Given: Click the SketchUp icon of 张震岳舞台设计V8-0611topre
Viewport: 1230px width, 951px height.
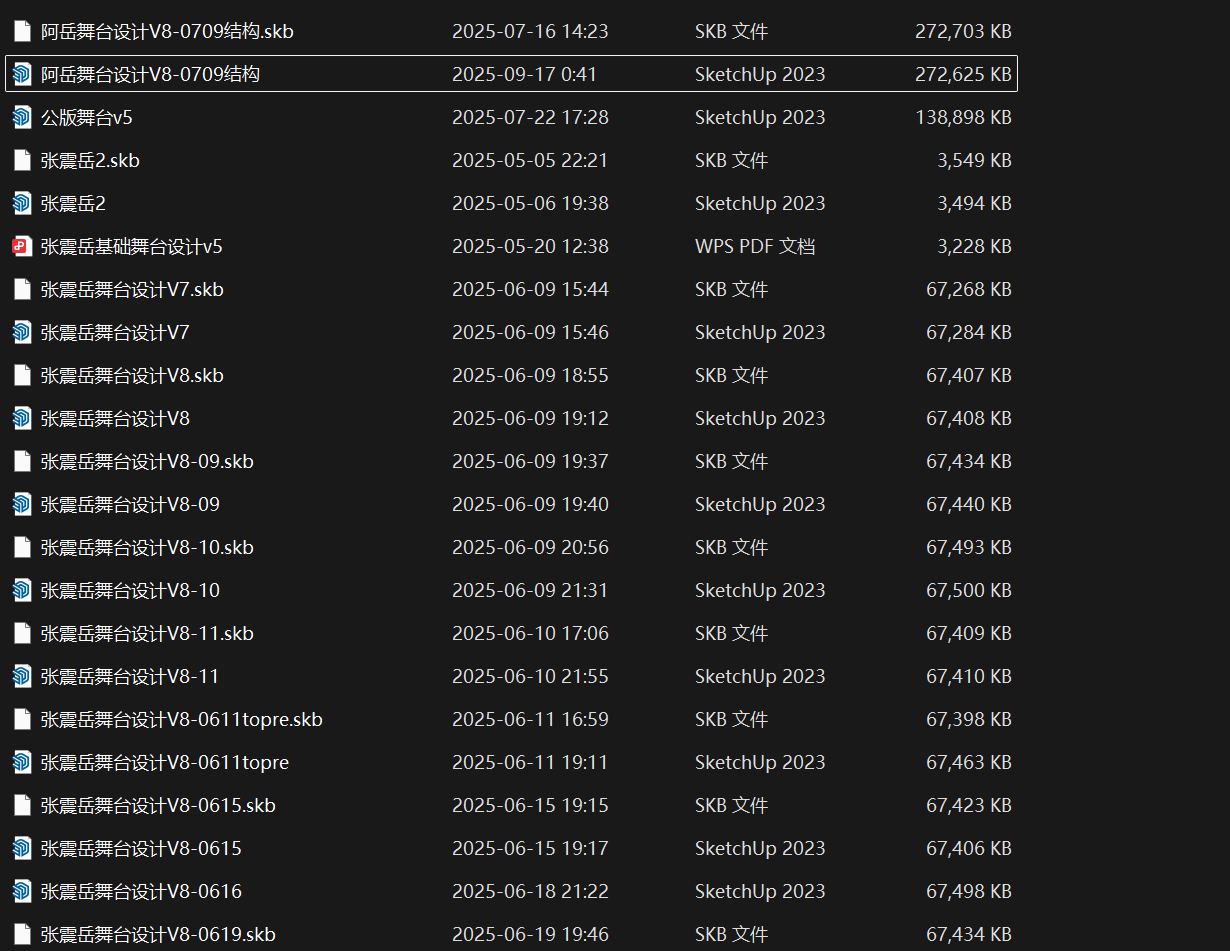Looking at the screenshot, I should [22, 762].
